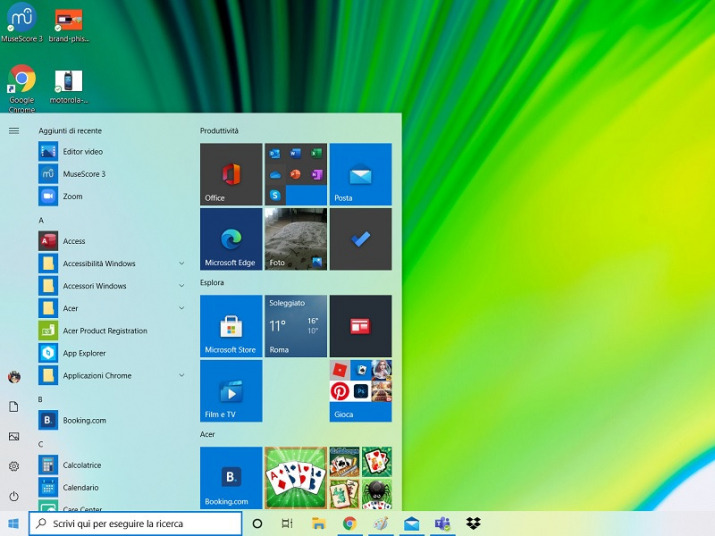Select MuseScore 3 desktop shortcut
The width and height of the screenshot is (715, 536).
point(21,23)
